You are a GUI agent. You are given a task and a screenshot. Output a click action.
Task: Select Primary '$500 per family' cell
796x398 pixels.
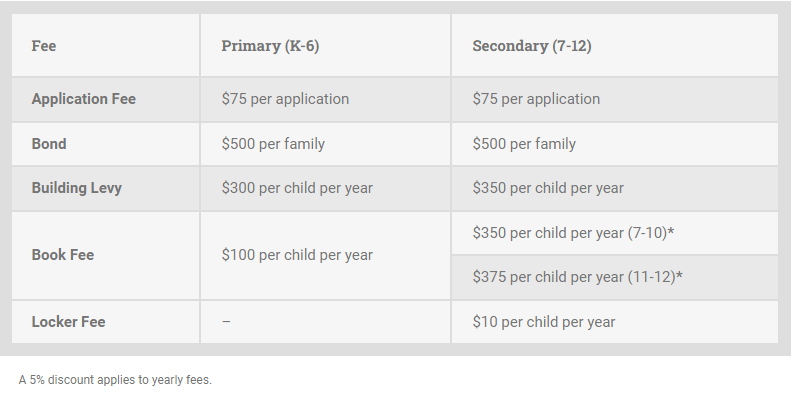tap(325, 144)
